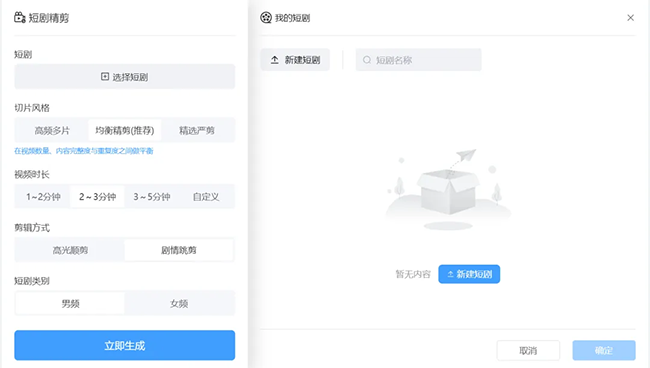
Task: Click the 立即生成 button
Action: [124, 345]
